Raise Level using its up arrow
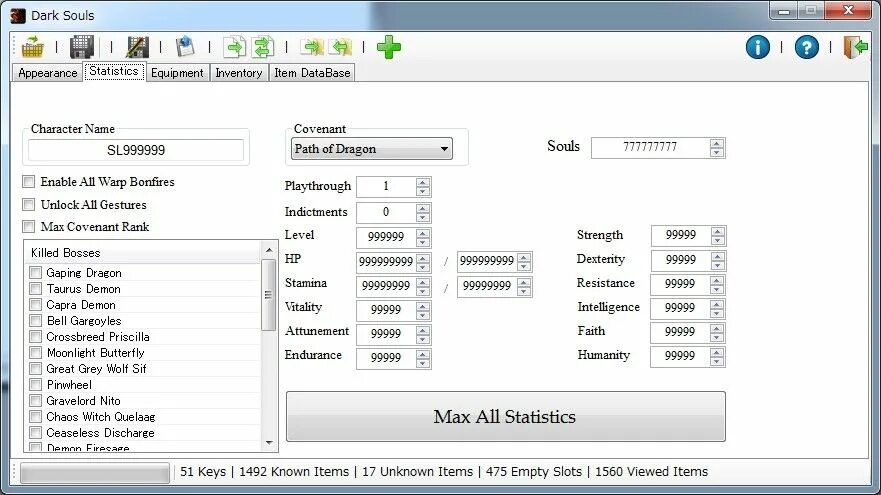This screenshot has height=495, width=881. click(423, 233)
